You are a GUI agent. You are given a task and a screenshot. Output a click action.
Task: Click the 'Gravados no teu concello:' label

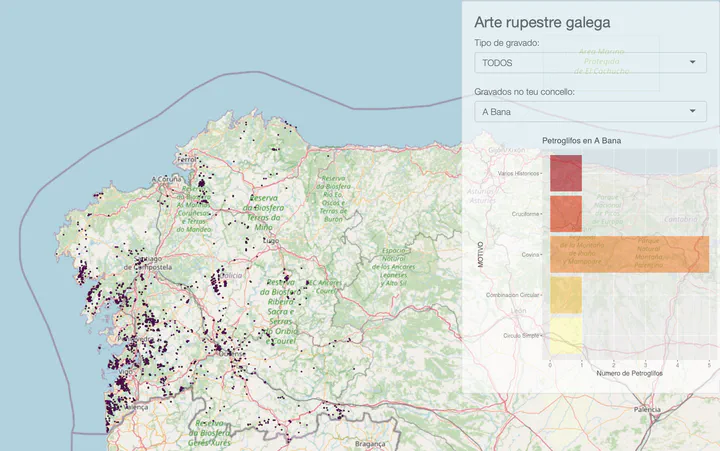(x=524, y=92)
